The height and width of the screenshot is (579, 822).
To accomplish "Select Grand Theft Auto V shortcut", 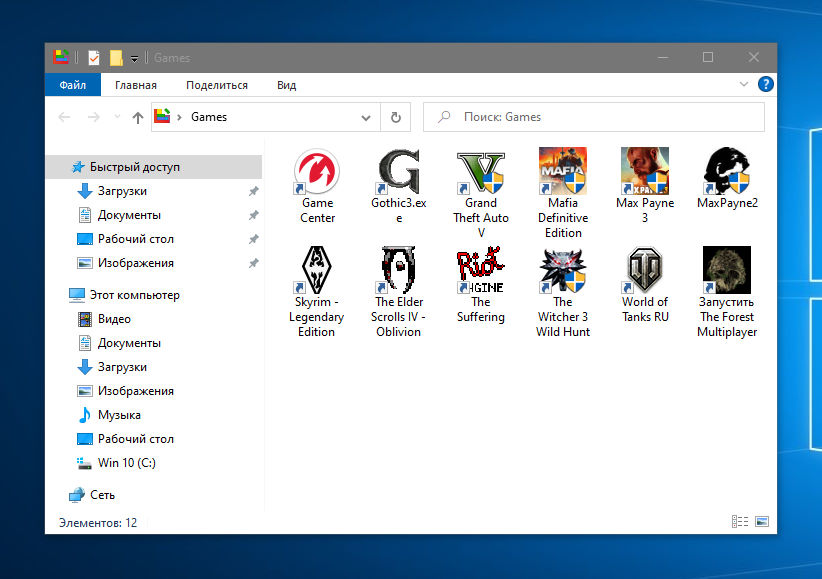I will tap(481, 171).
